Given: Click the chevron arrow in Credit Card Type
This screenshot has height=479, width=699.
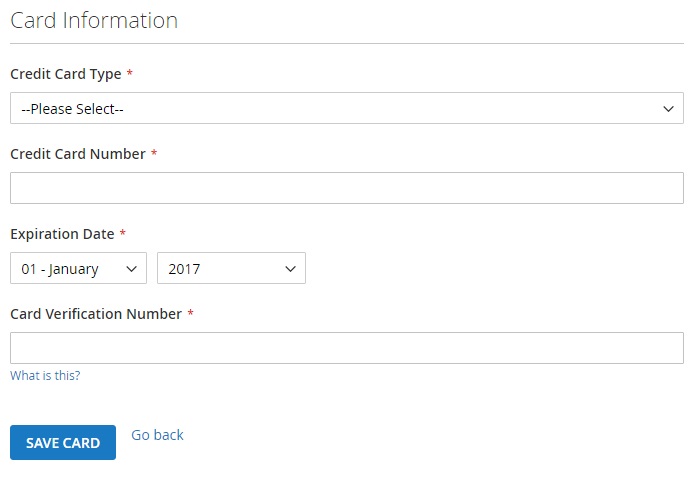Looking at the screenshot, I should (669, 108).
